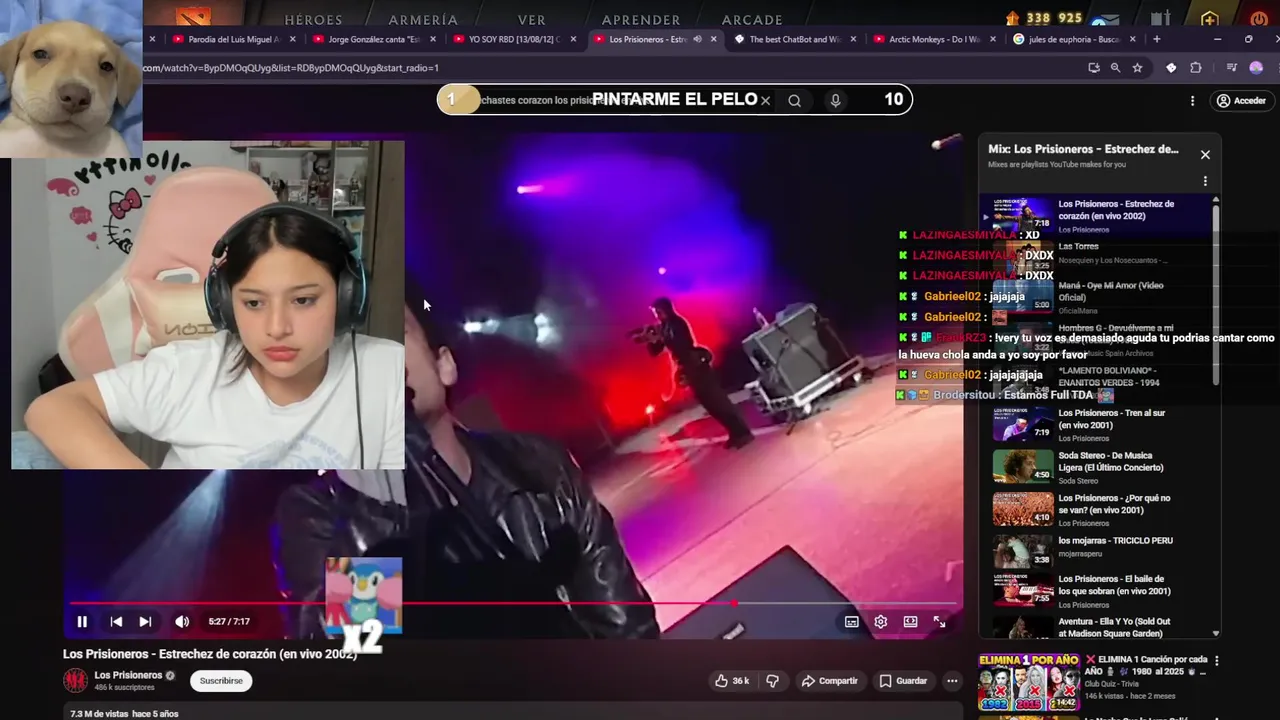
Task: Open a new browser tab
Action: click(x=1157, y=39)
